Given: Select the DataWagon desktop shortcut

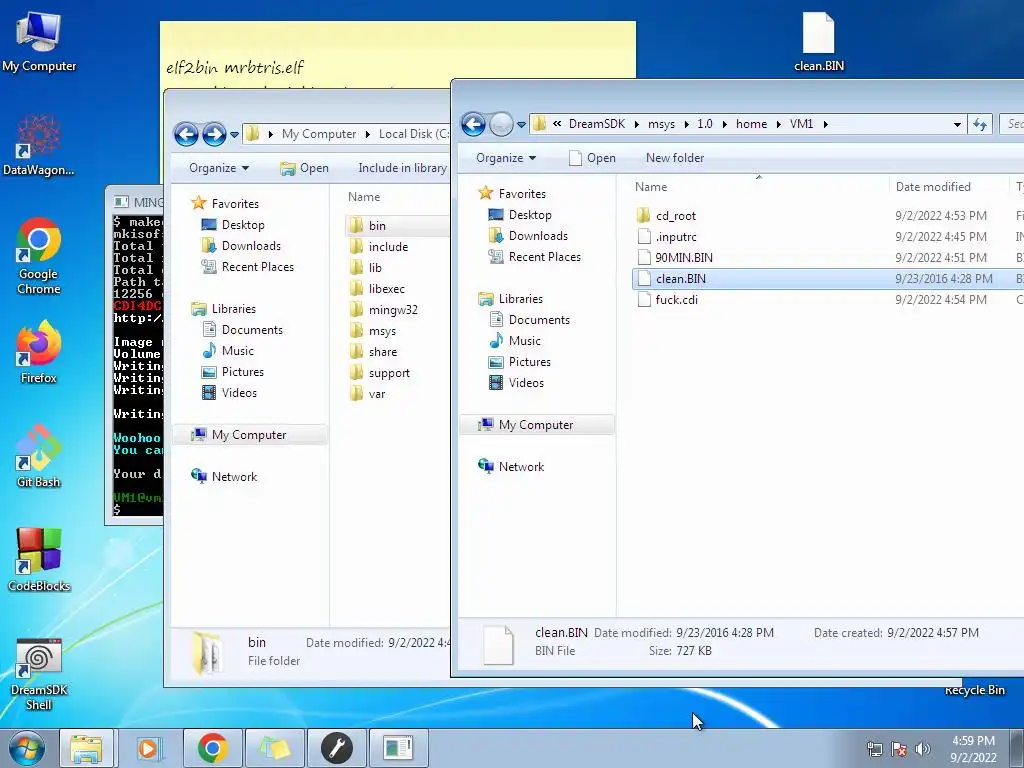Looking at the screenshot, I should pyautogui.click(x=39, y=145).
